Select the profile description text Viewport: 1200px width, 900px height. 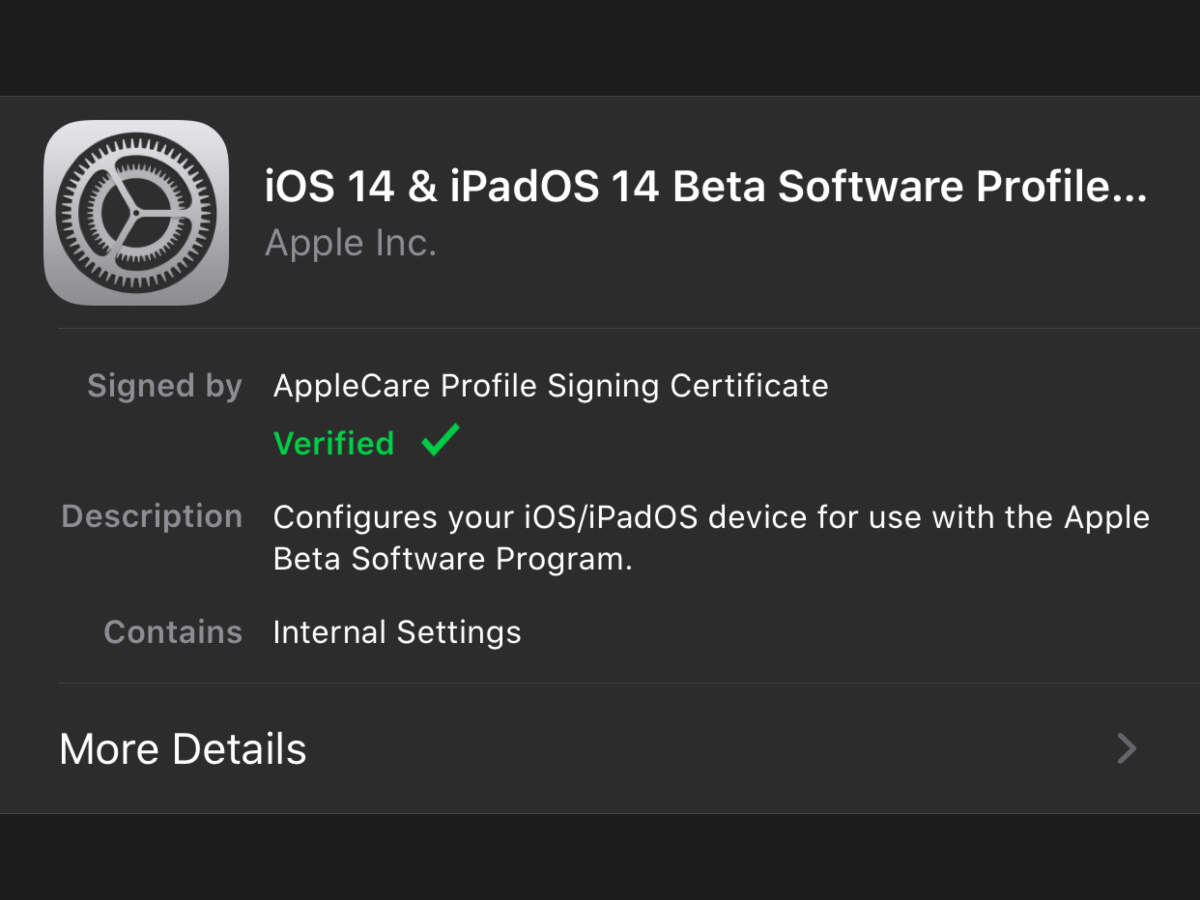point(711,537)
